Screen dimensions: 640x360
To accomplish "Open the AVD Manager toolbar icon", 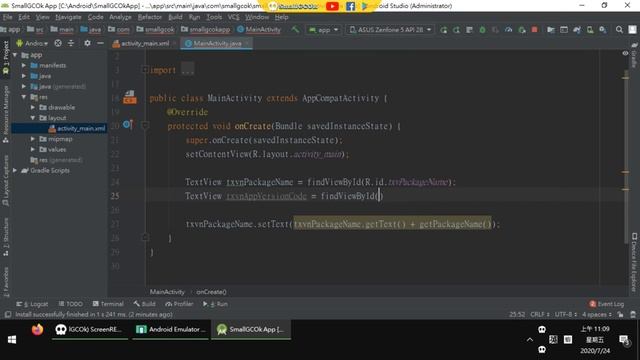I will (x=590, y=30).
